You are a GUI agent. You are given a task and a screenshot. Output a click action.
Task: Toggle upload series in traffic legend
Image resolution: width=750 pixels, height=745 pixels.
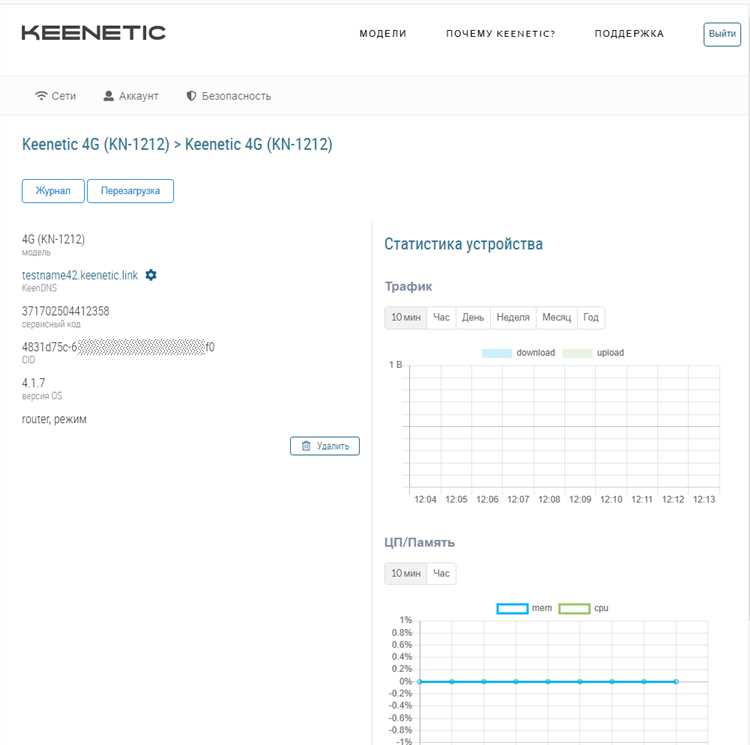[x=594, y=353]
